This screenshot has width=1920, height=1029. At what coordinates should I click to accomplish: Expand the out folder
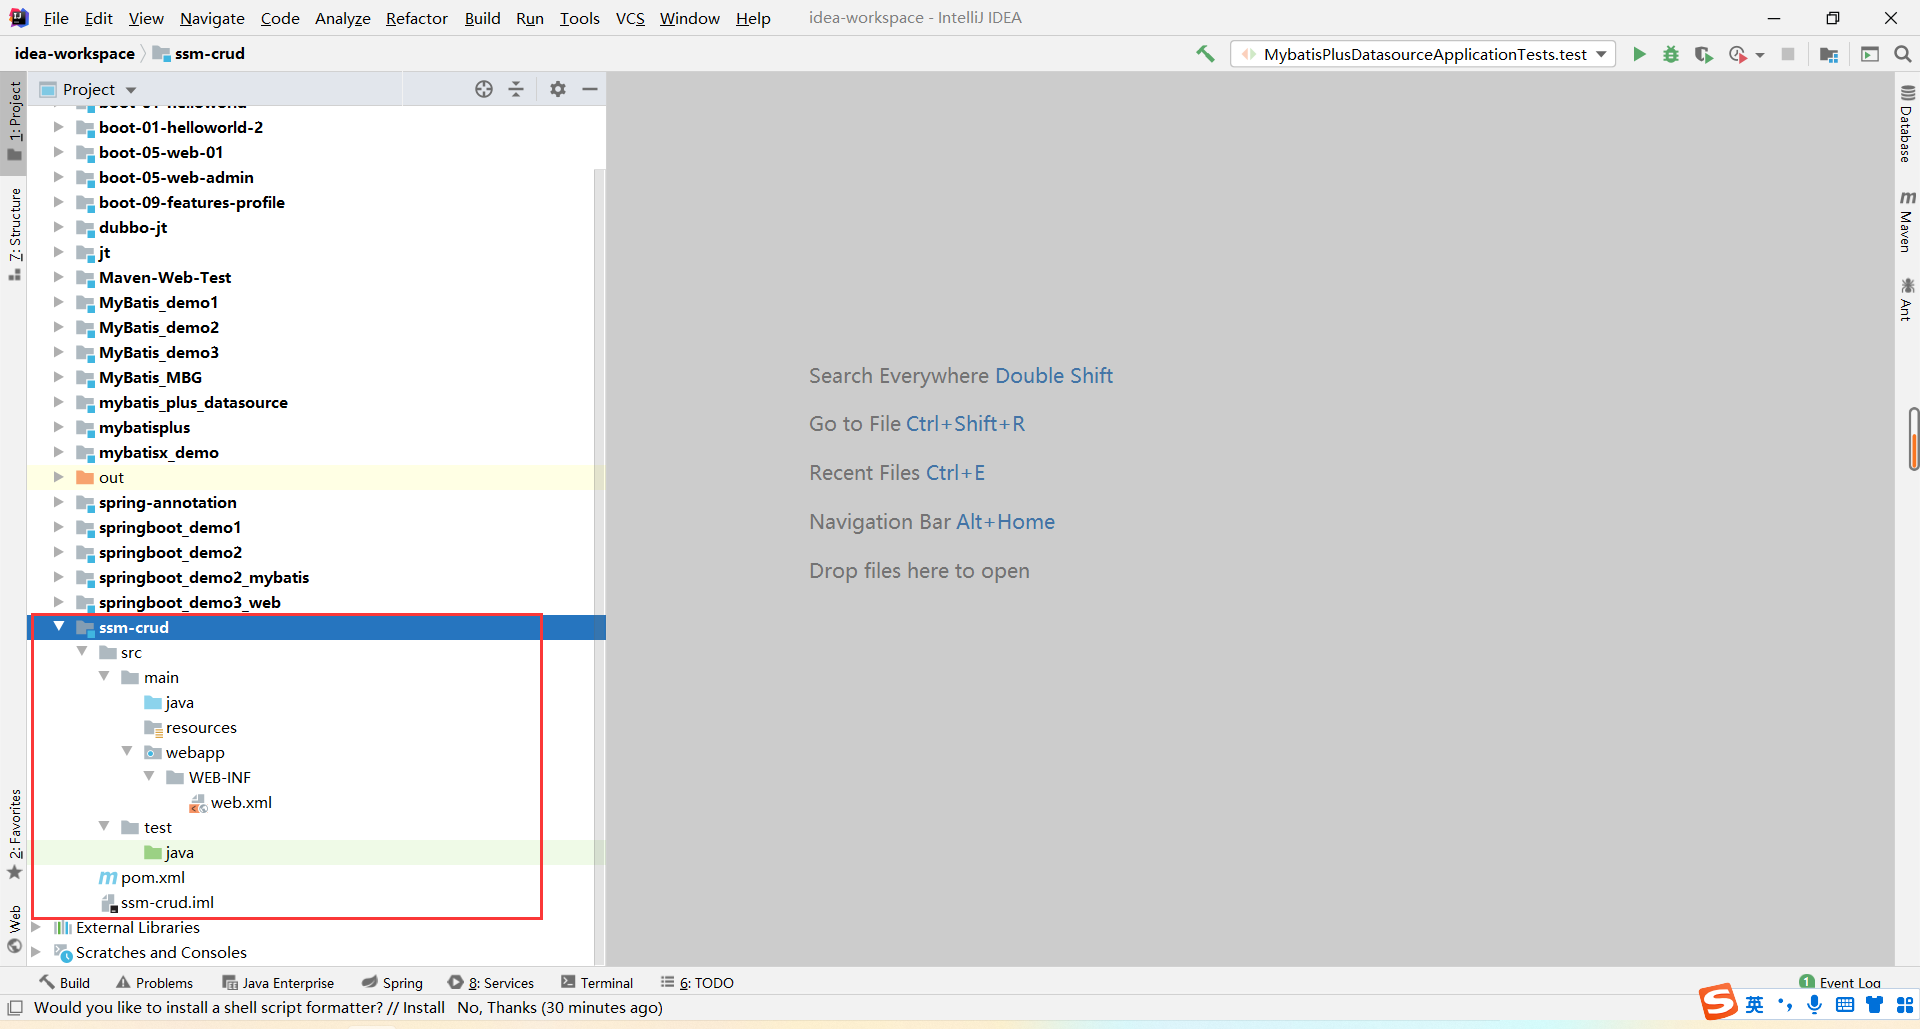[59, 477]
